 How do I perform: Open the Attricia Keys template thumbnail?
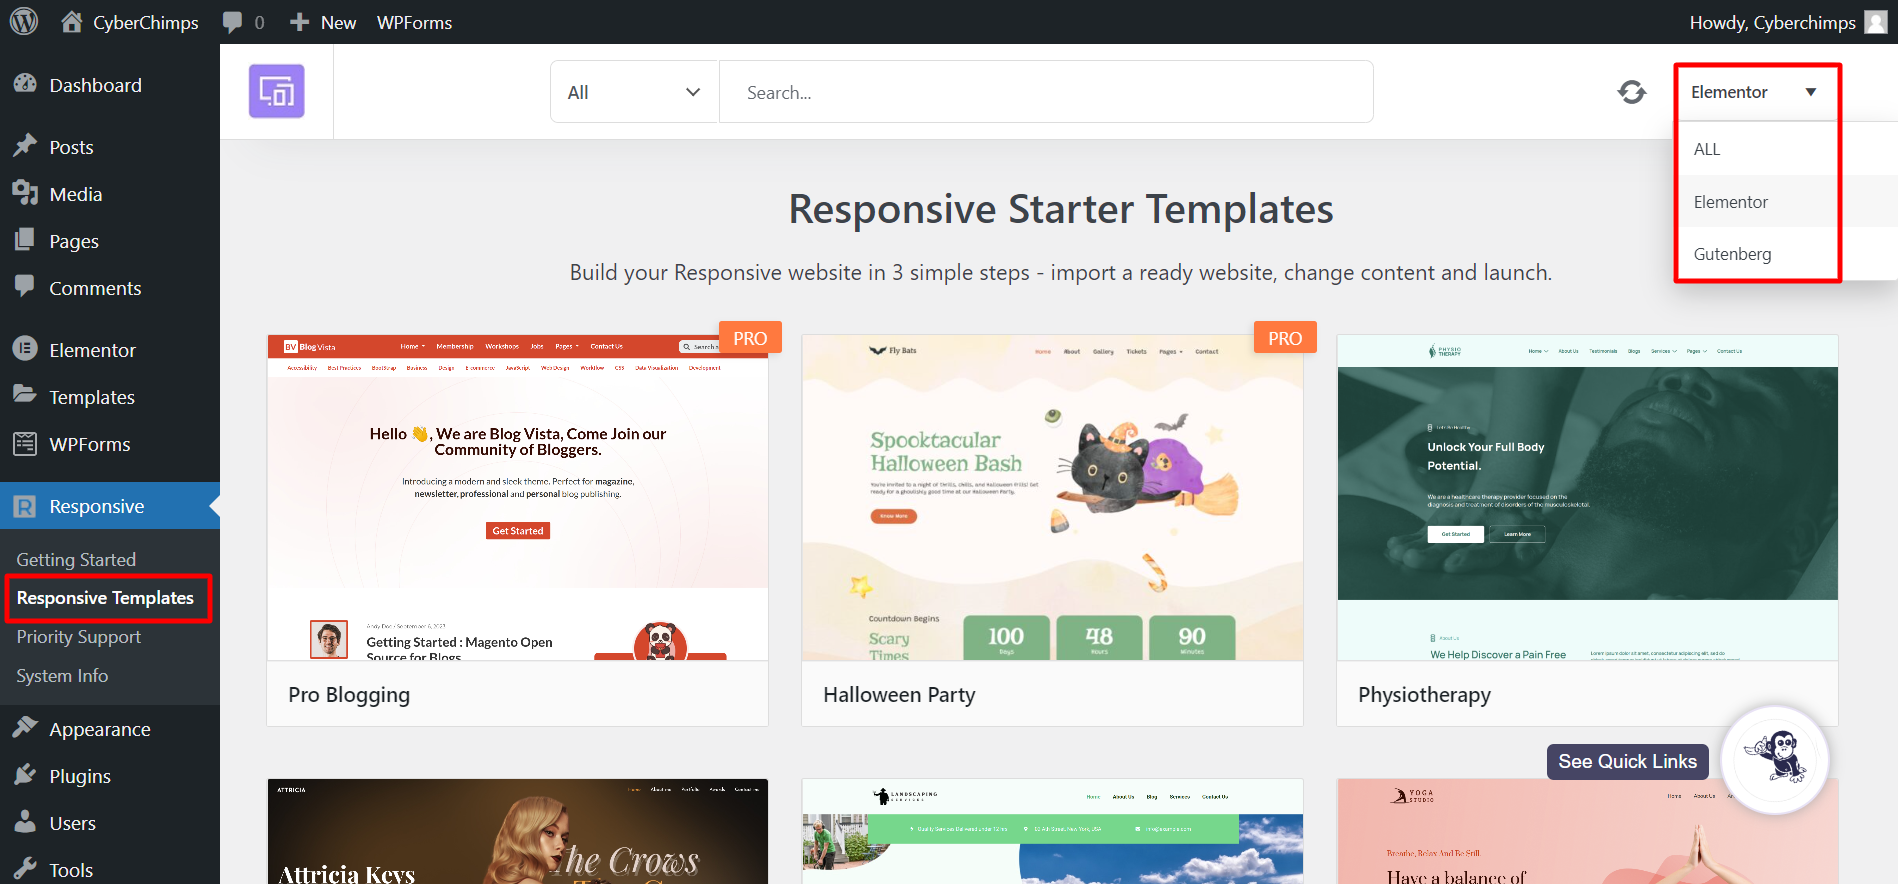tap(518, 831)
